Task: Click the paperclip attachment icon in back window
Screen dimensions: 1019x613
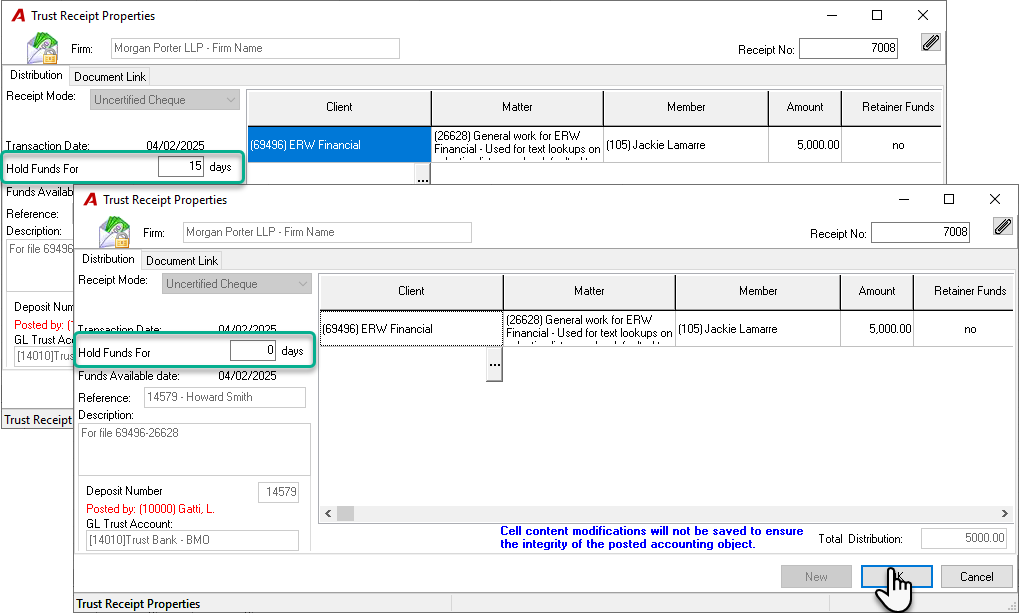Action: pos(931,42)
